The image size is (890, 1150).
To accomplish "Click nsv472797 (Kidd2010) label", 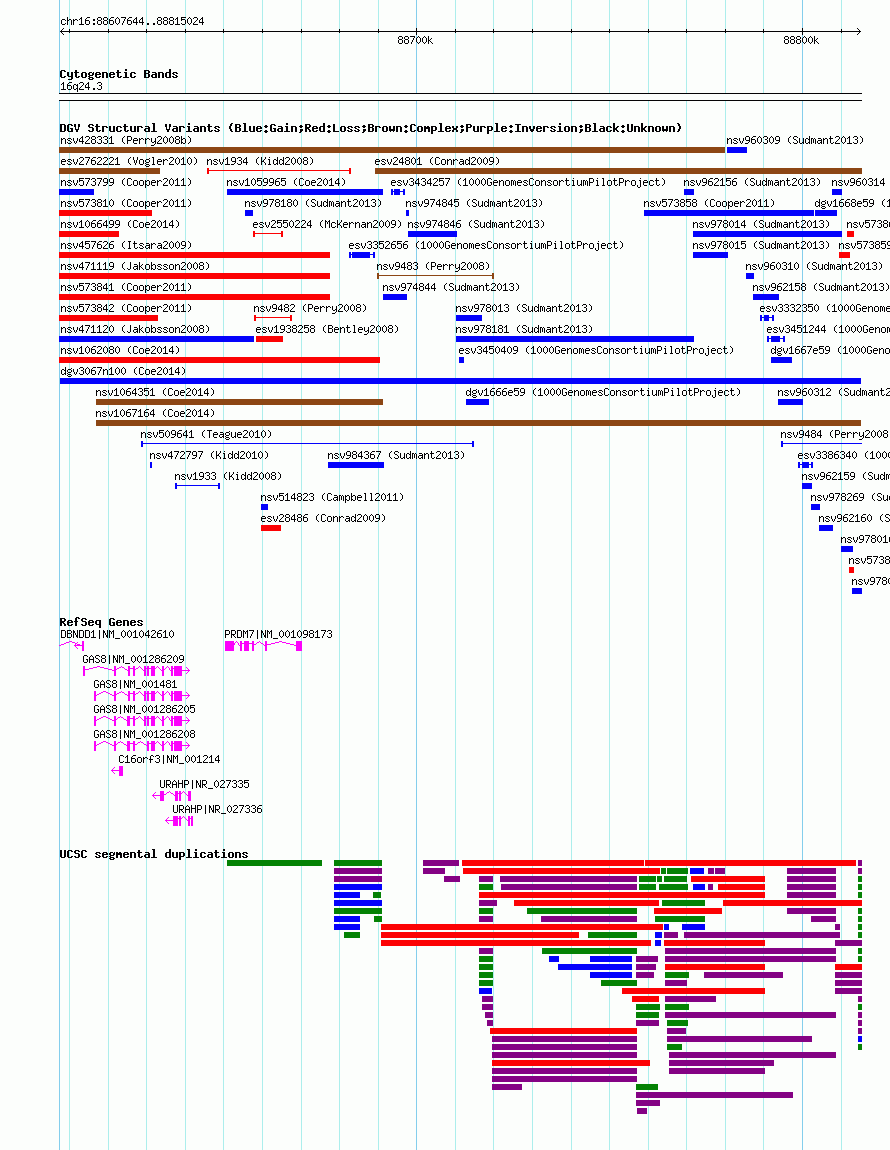I will tap(209, 455).
